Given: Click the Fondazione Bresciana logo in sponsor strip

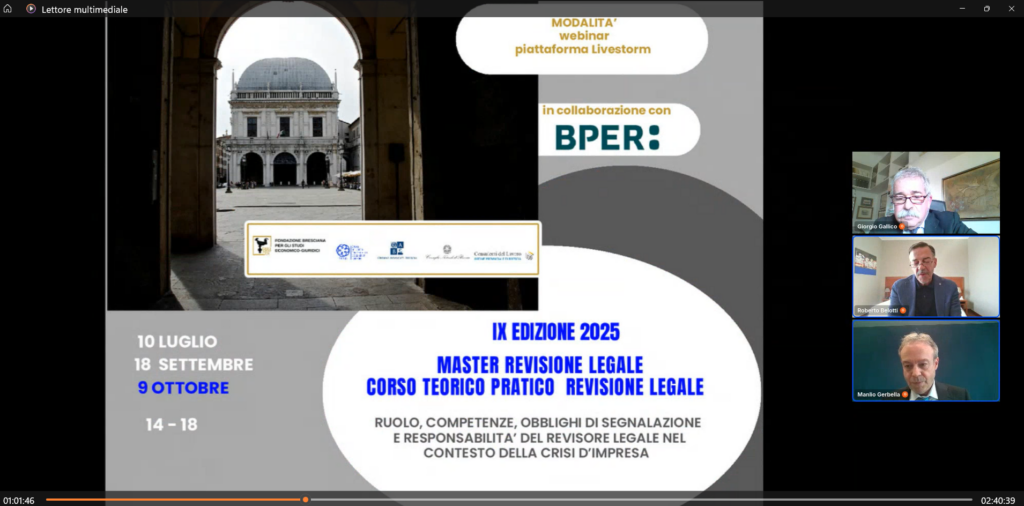Looking at the screenshot, I should (x=263, y=246).
